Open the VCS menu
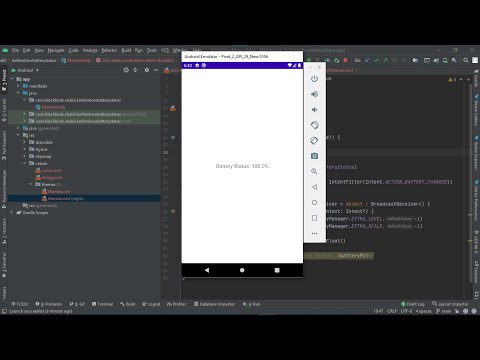Image resolution: width=480 pixels, height=360 pixels. 165,50
